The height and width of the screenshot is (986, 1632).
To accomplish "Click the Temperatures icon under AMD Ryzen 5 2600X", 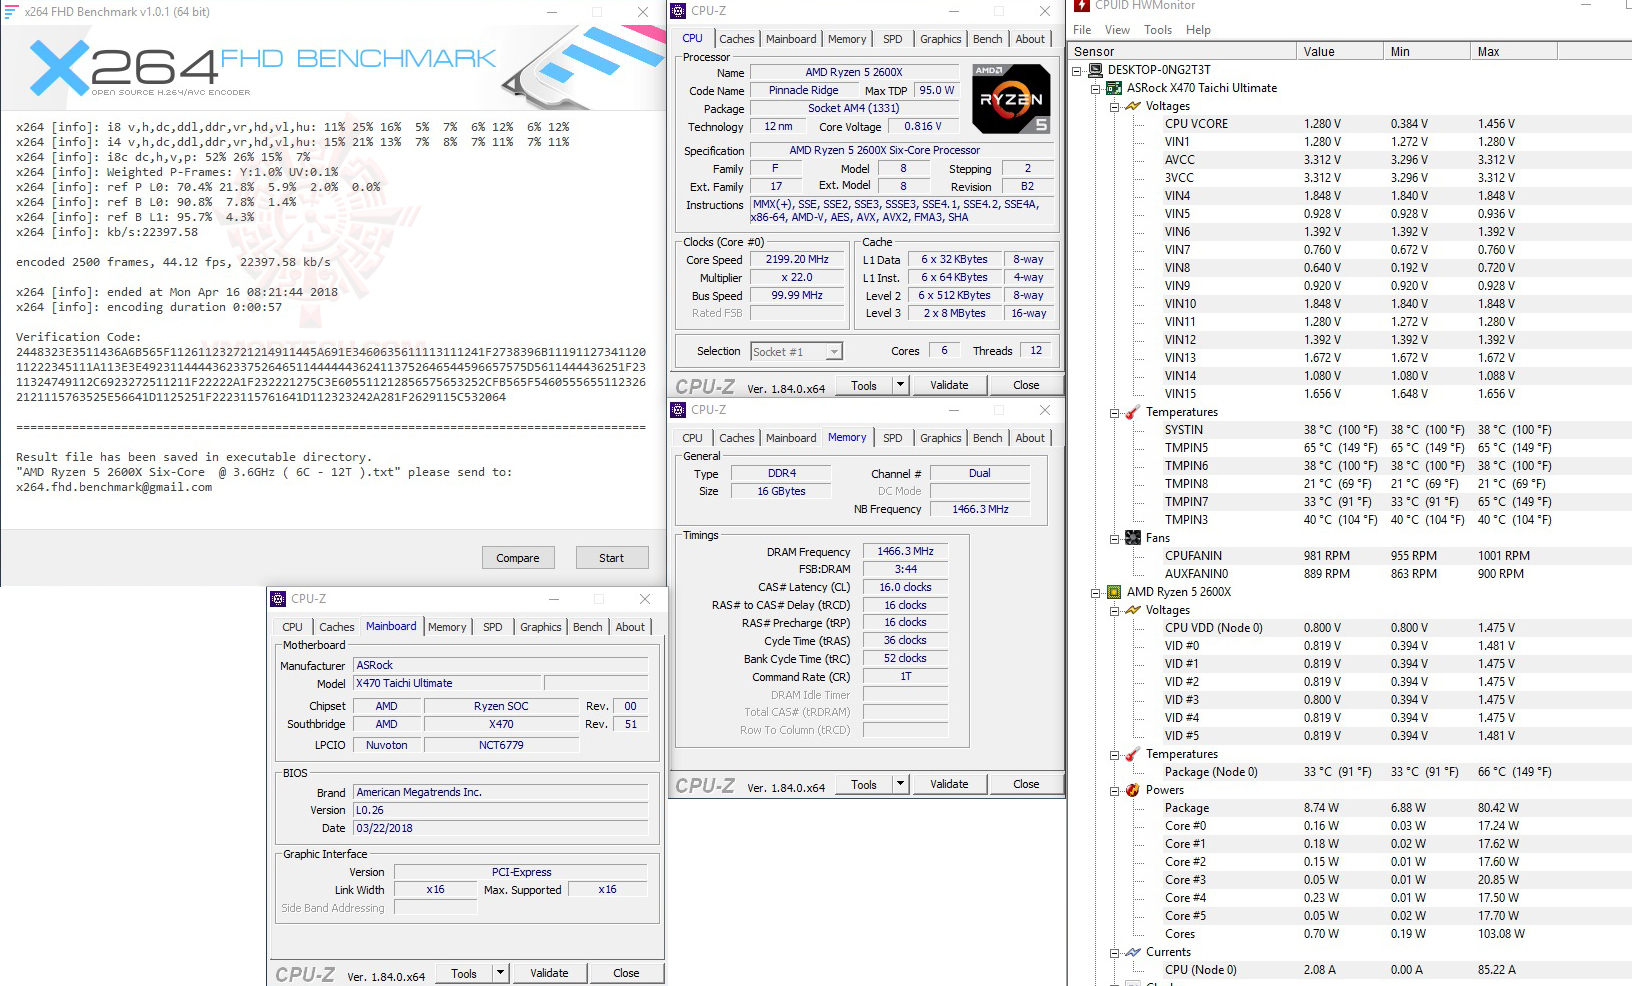I will (1133, 754).
